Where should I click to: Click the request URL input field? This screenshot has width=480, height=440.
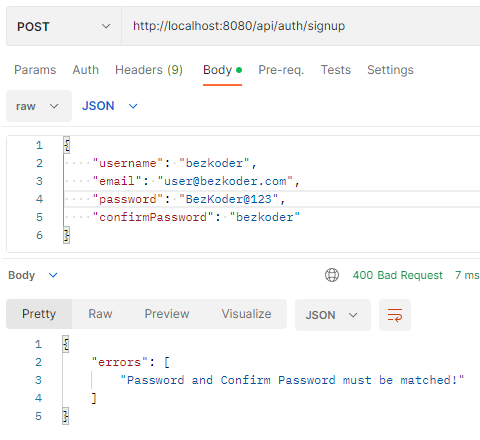[301, 26]
